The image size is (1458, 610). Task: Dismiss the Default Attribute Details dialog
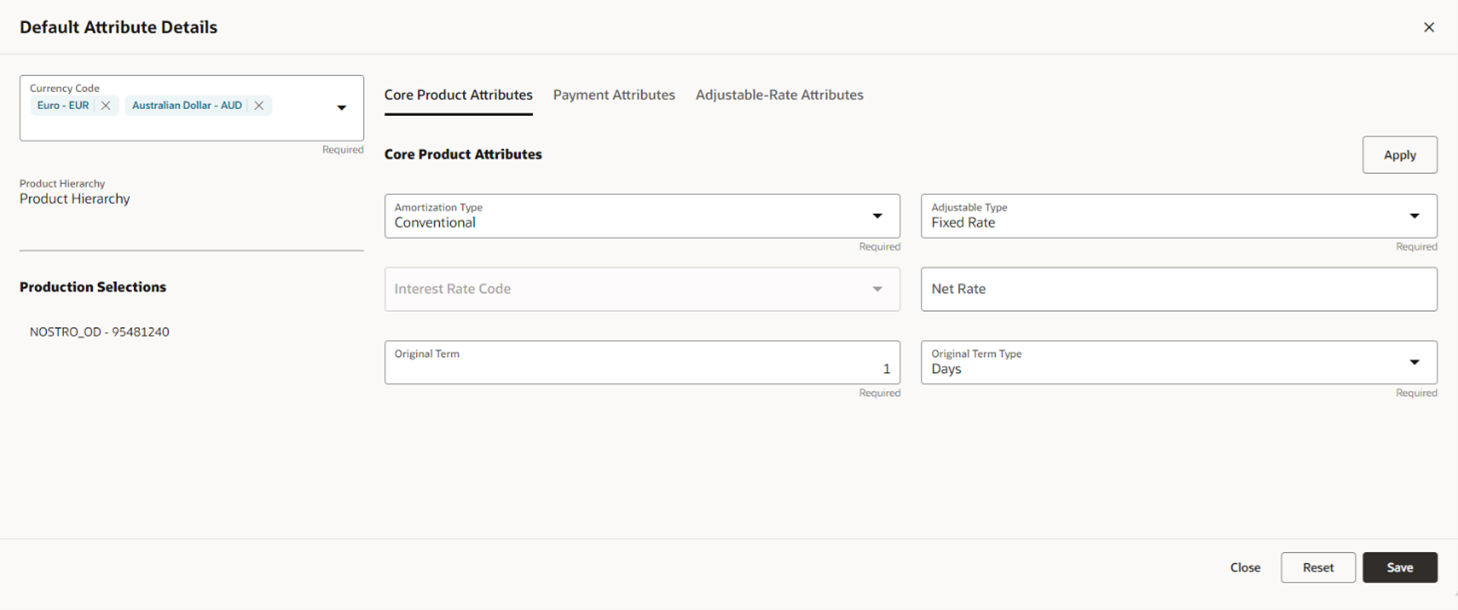click(x=1429, y=27)
